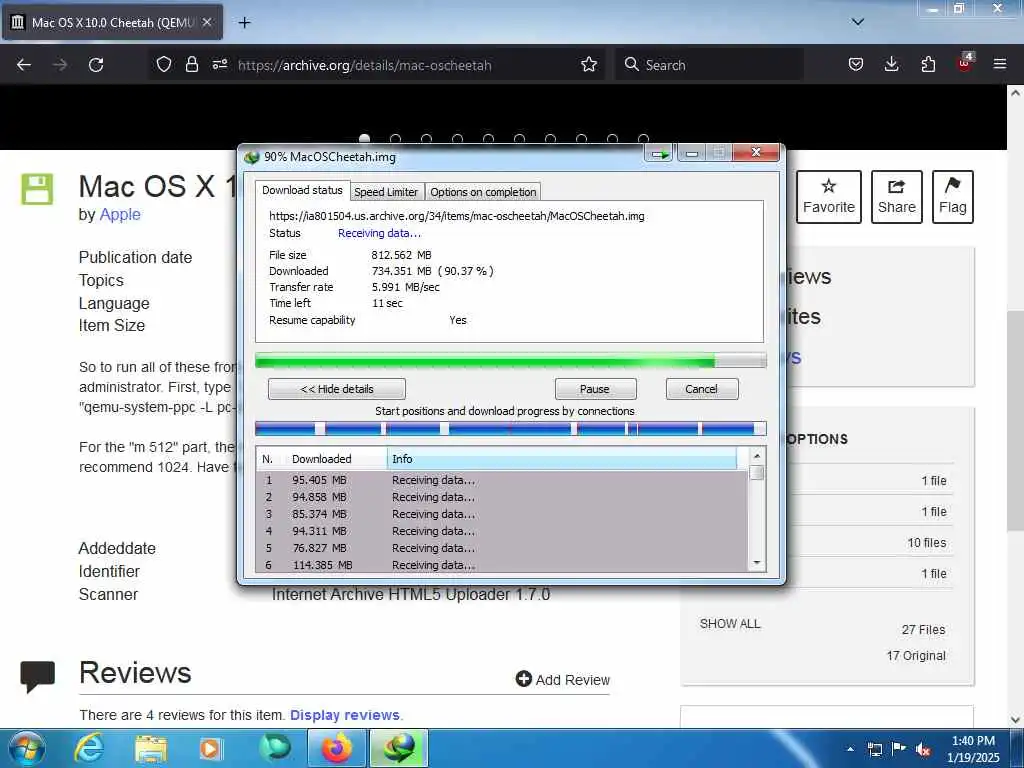Viewport: 1024px width, 768px height.
Task: Open Windows Start menu orb
Action: pos(26,748)
